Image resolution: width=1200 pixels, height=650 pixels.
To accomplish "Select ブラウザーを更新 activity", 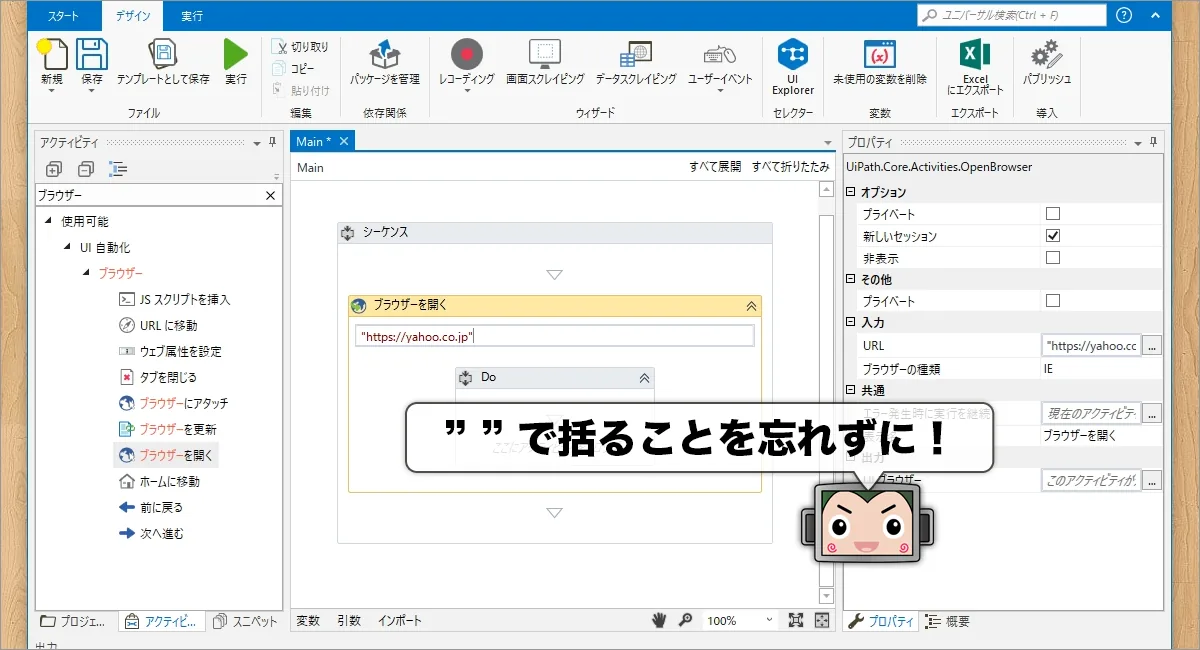I will coord(168,429).
